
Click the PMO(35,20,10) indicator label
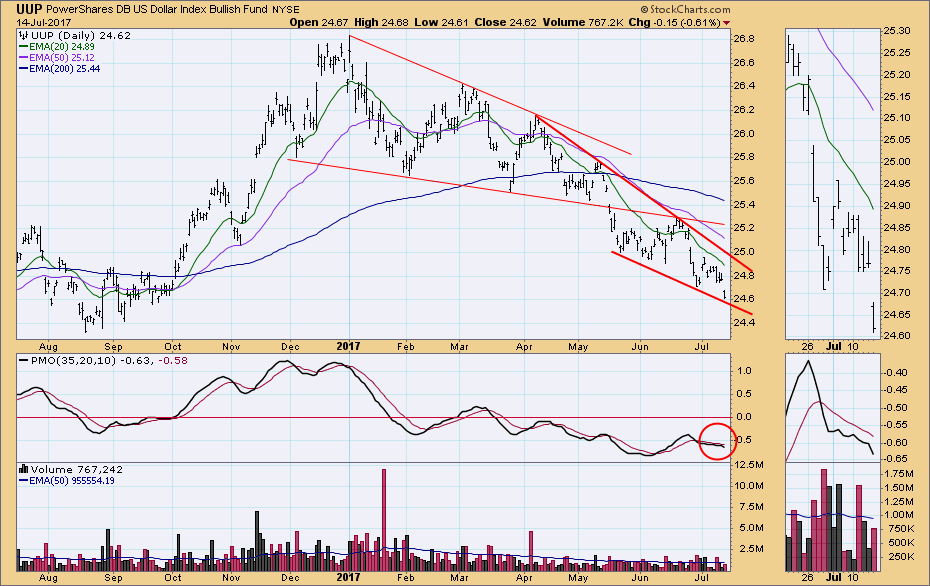74,361
